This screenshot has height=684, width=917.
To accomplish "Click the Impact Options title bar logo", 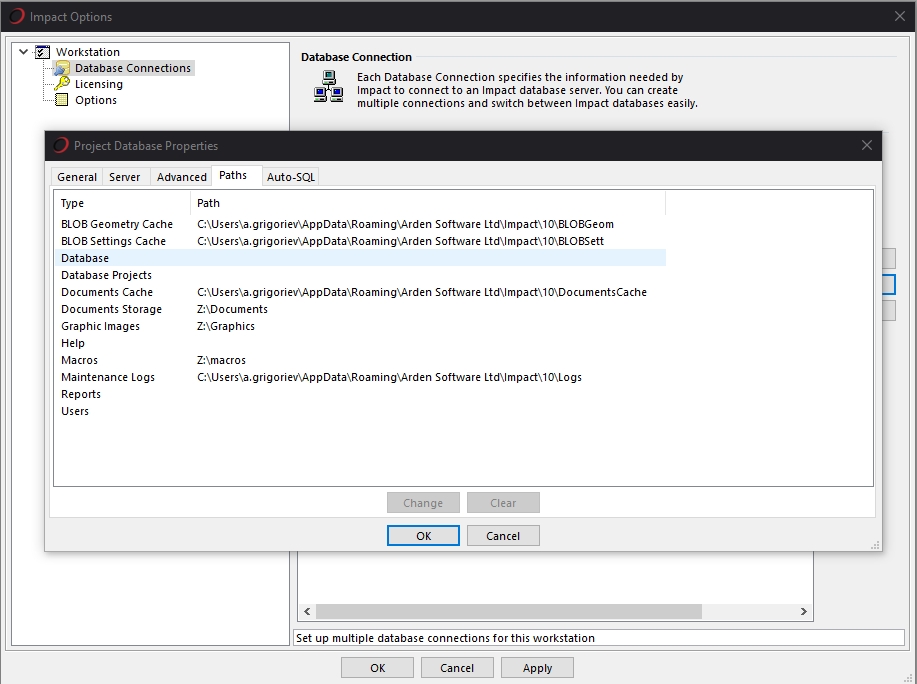I will [x=16, y=16].
